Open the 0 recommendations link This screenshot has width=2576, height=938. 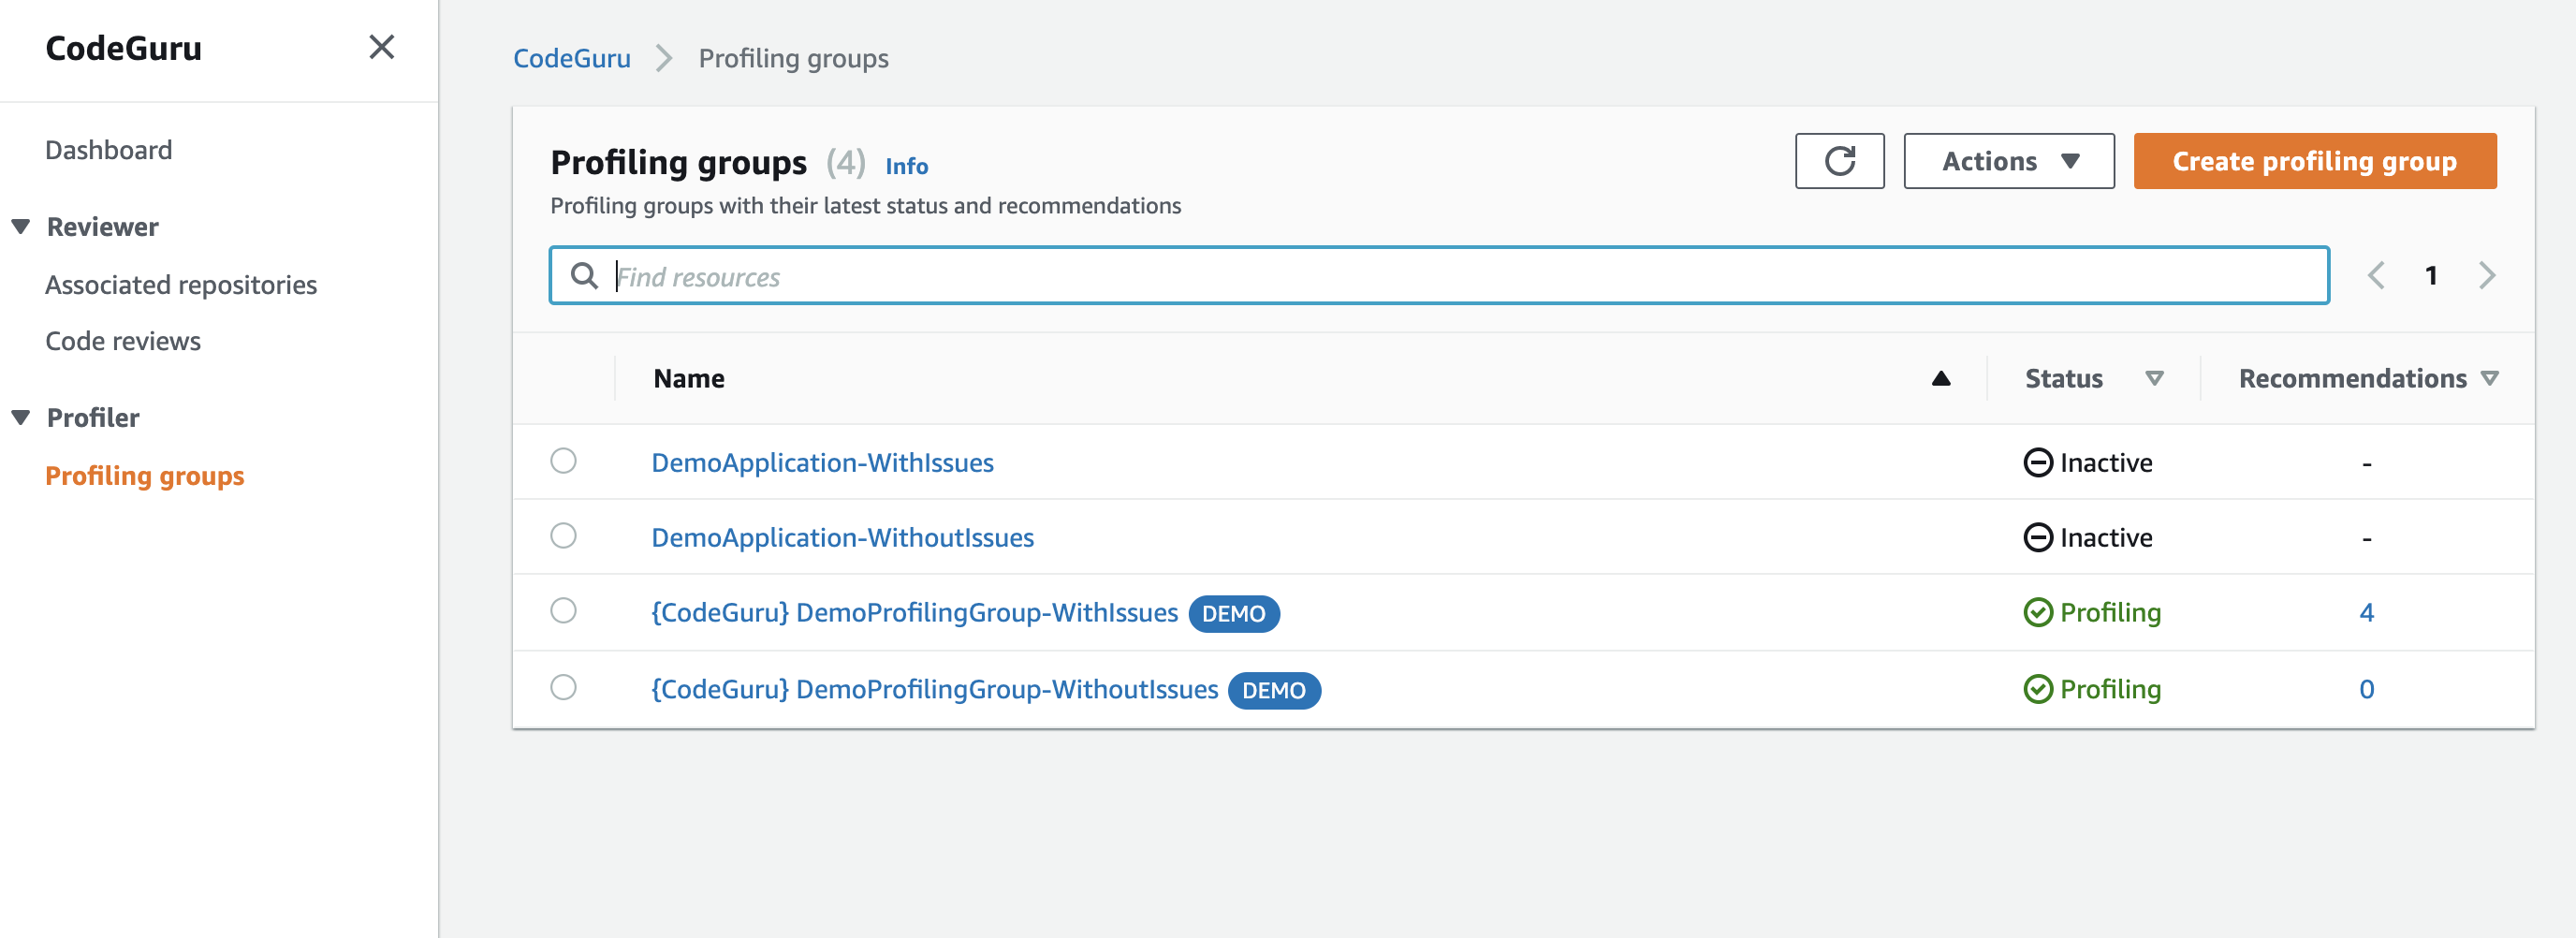[x=2366, y=689]
